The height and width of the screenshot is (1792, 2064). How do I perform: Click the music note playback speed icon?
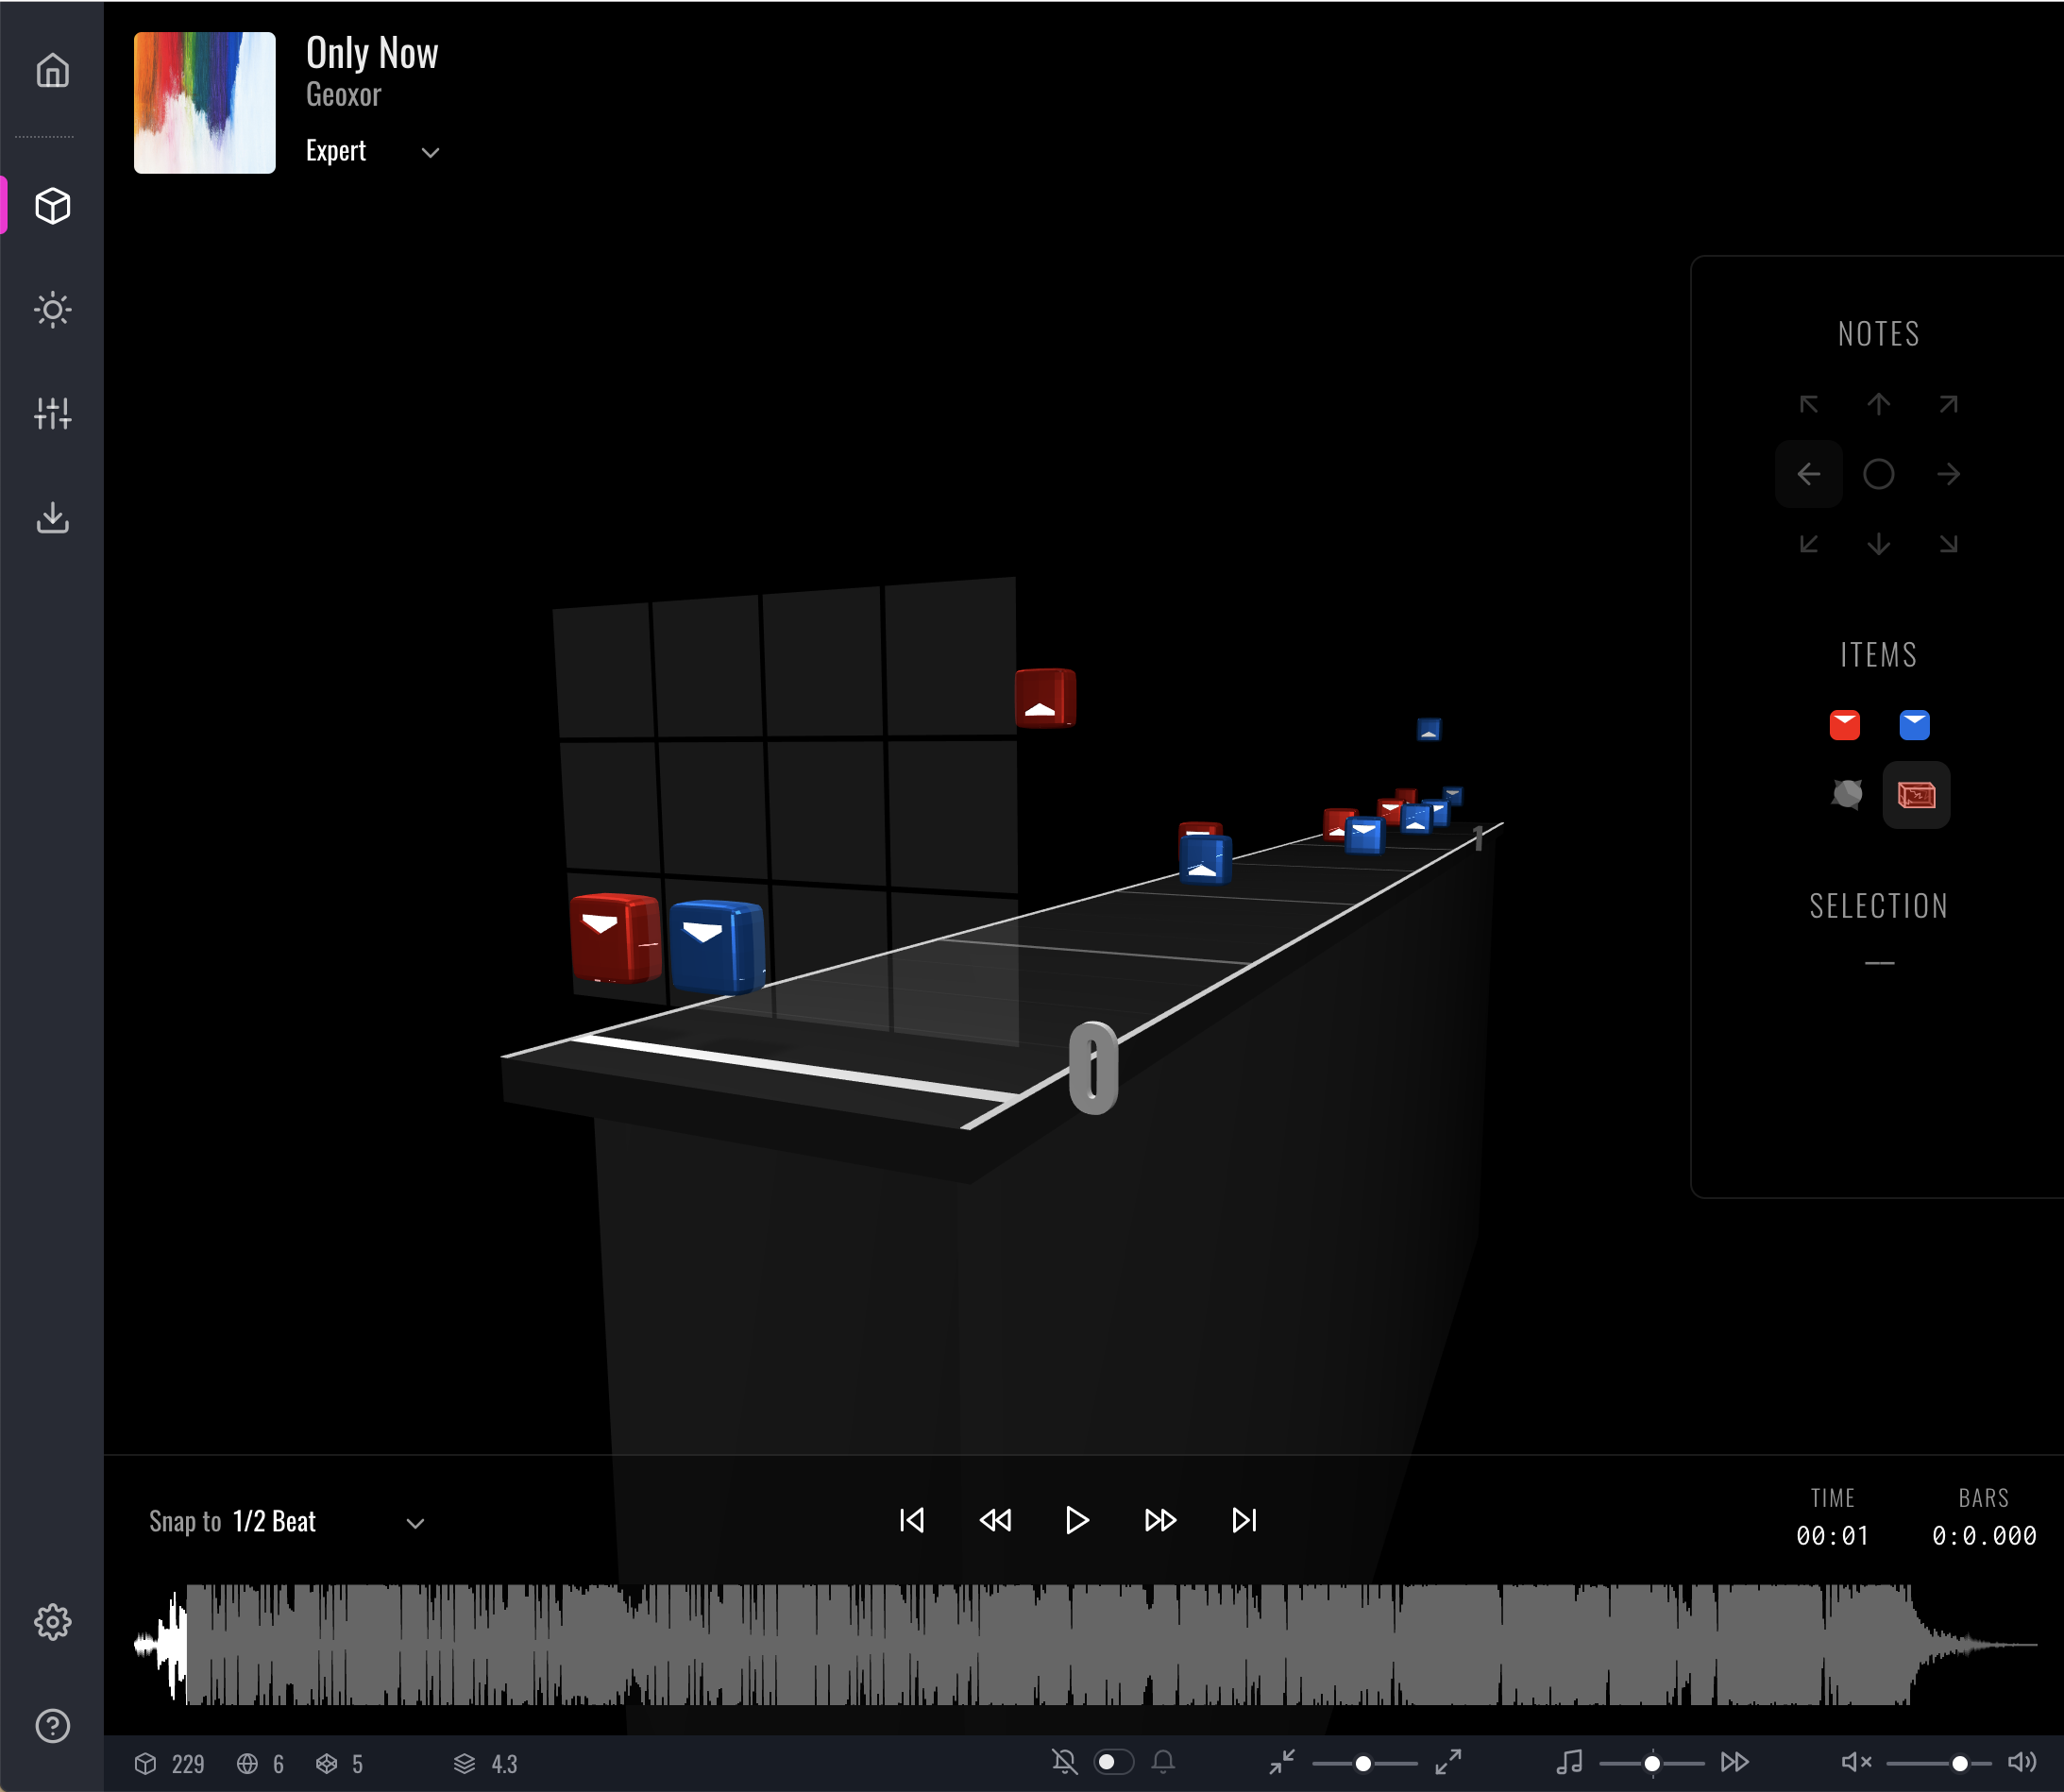click(x=1570, y=1762)
